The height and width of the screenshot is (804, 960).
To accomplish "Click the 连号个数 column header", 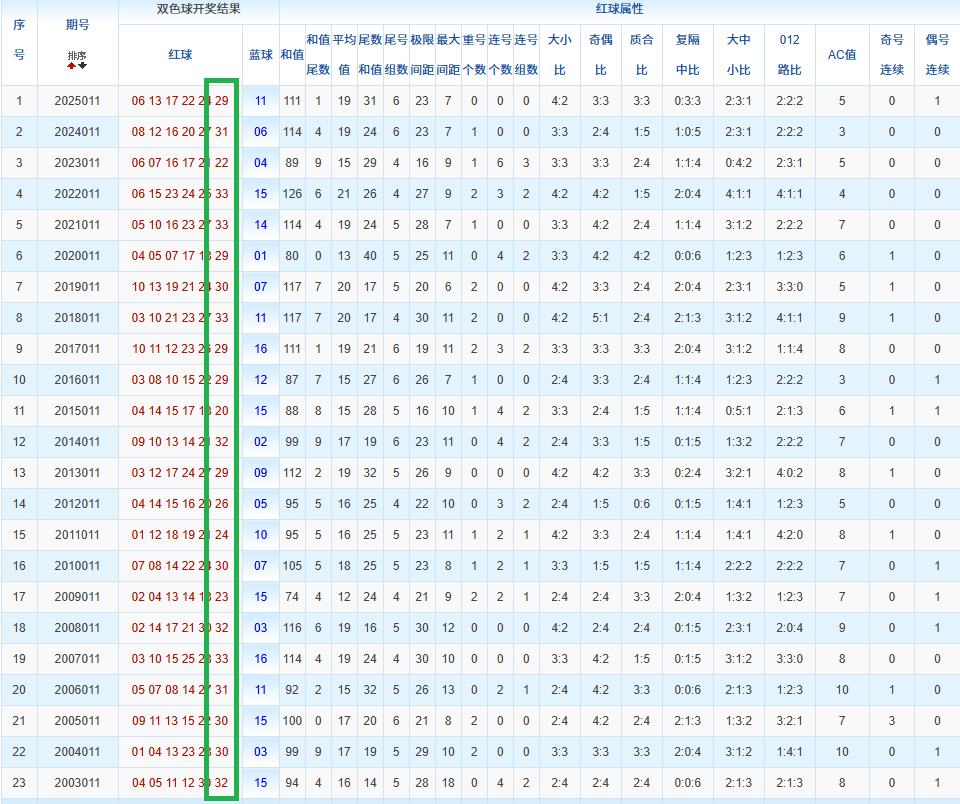I will pos(500,54).
